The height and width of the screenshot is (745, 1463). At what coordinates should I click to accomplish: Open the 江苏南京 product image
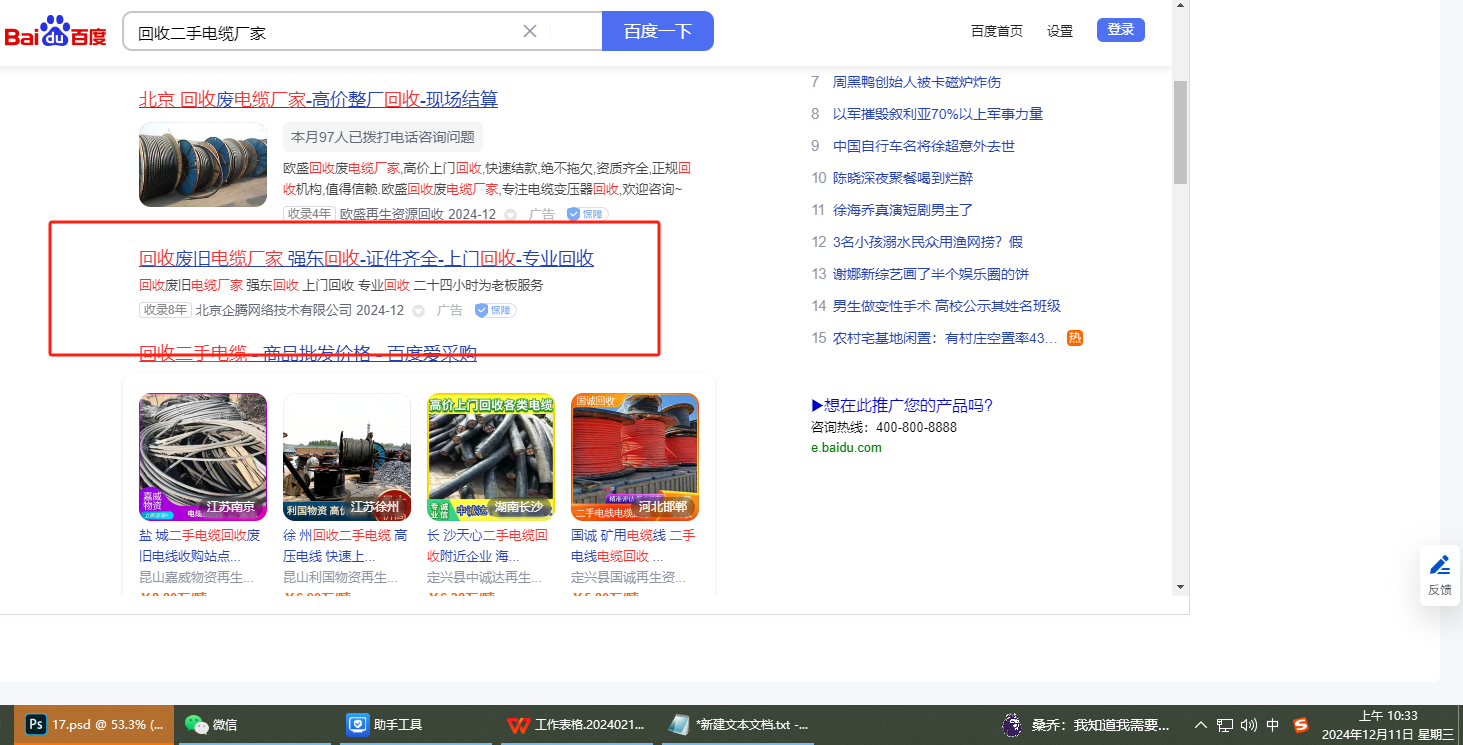[x=203, y=457]
